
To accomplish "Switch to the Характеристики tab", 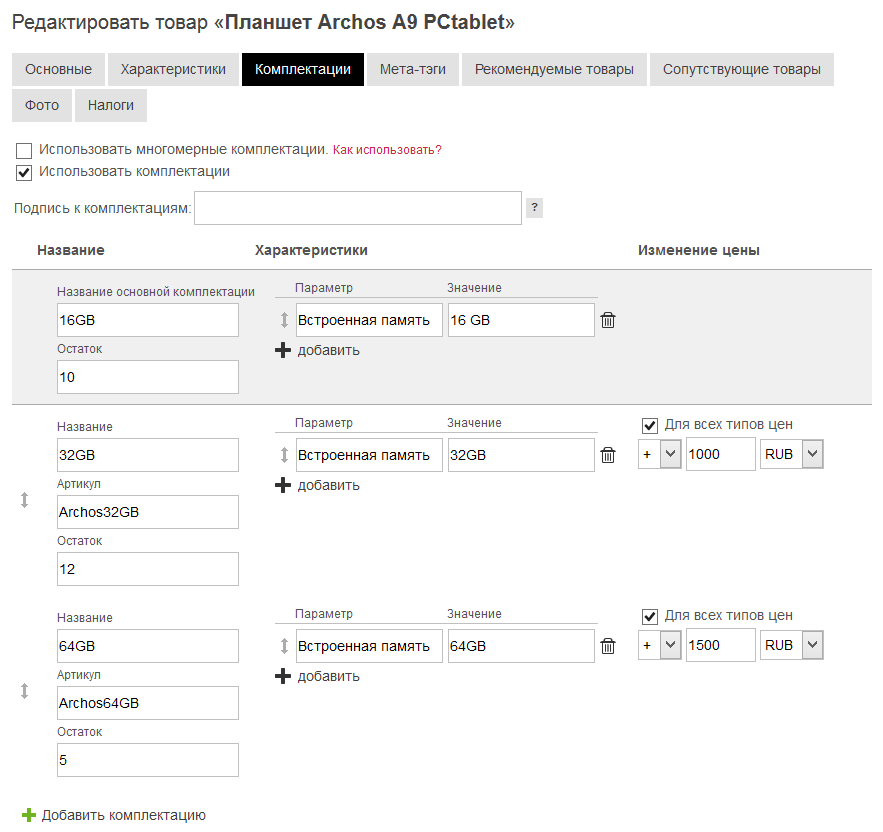I will coord(173,69).
